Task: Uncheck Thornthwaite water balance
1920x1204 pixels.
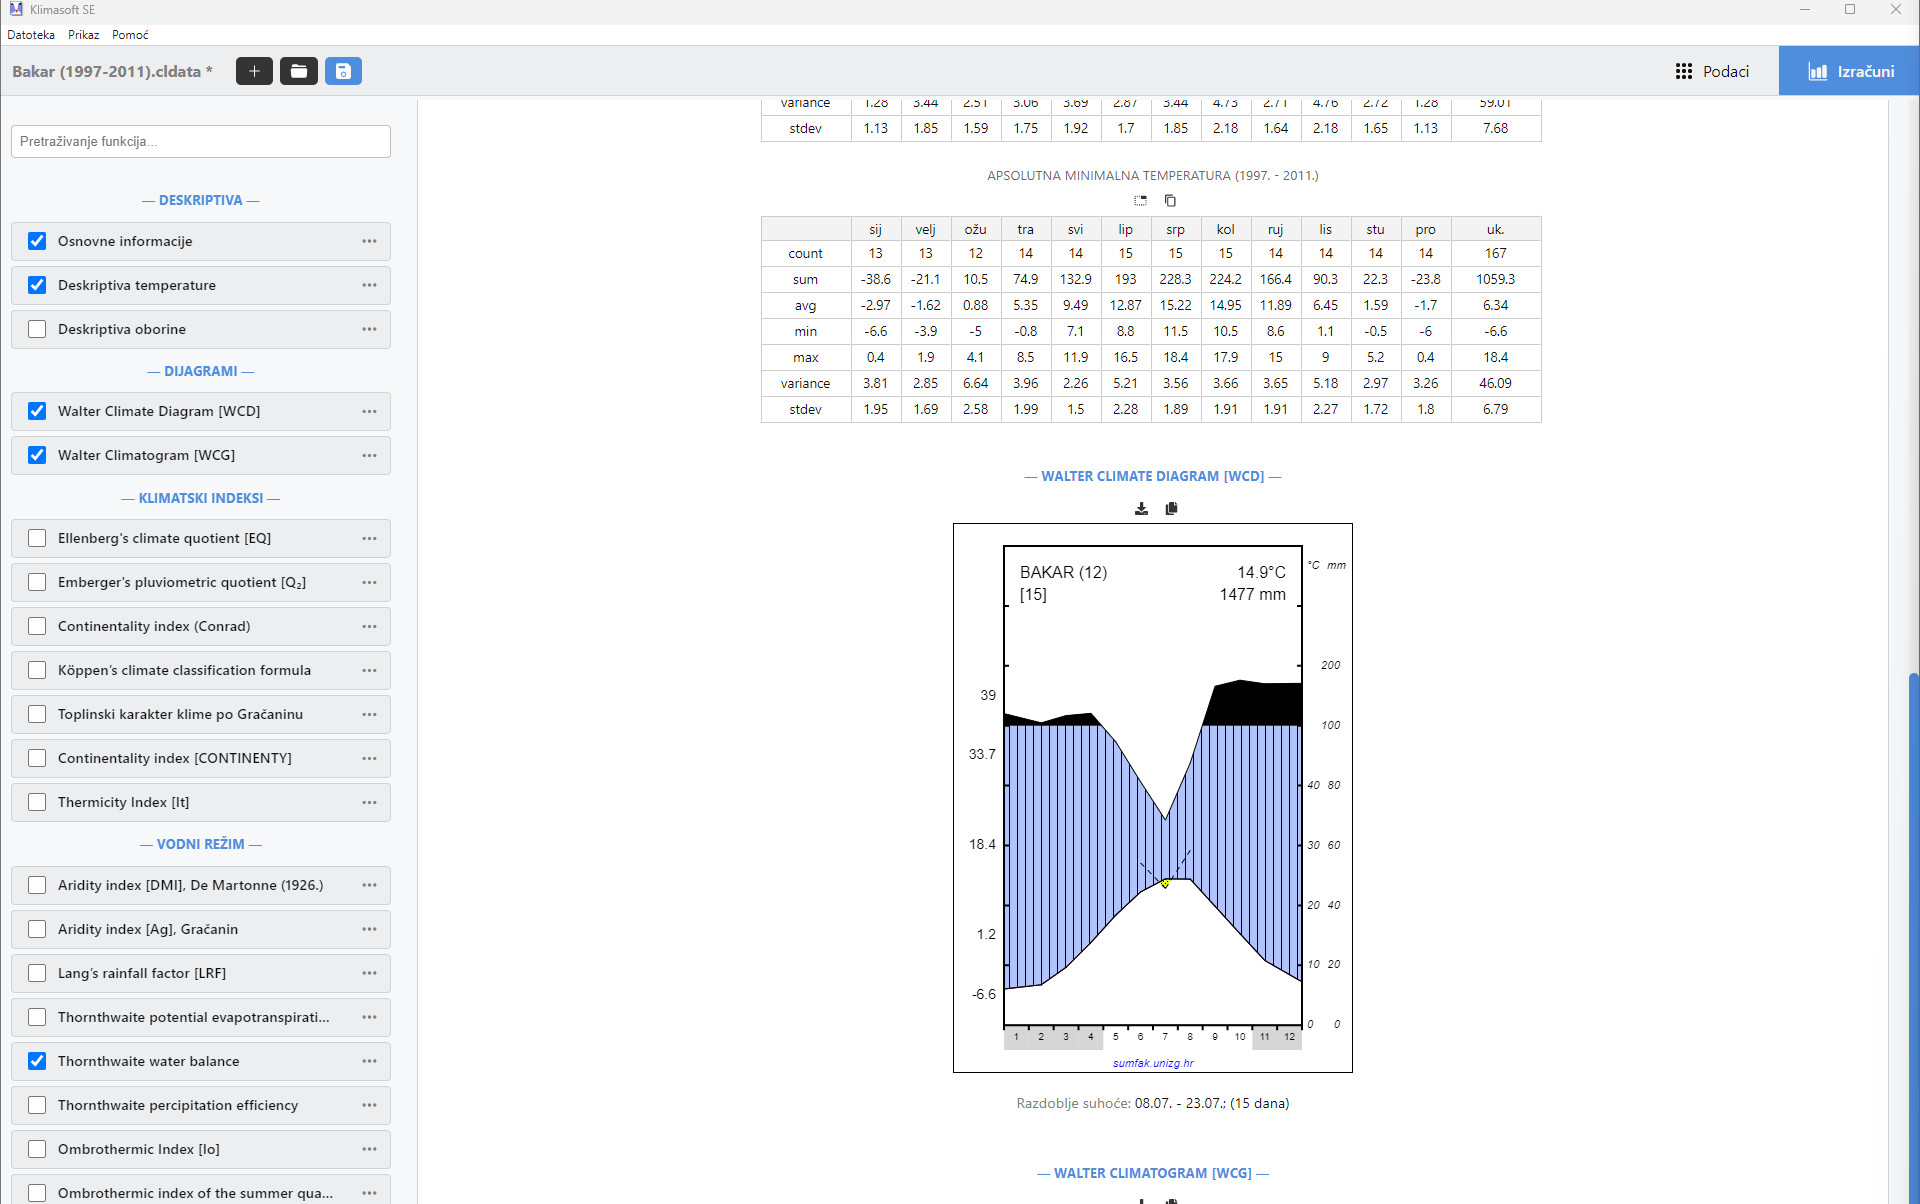Action: 37,1061
